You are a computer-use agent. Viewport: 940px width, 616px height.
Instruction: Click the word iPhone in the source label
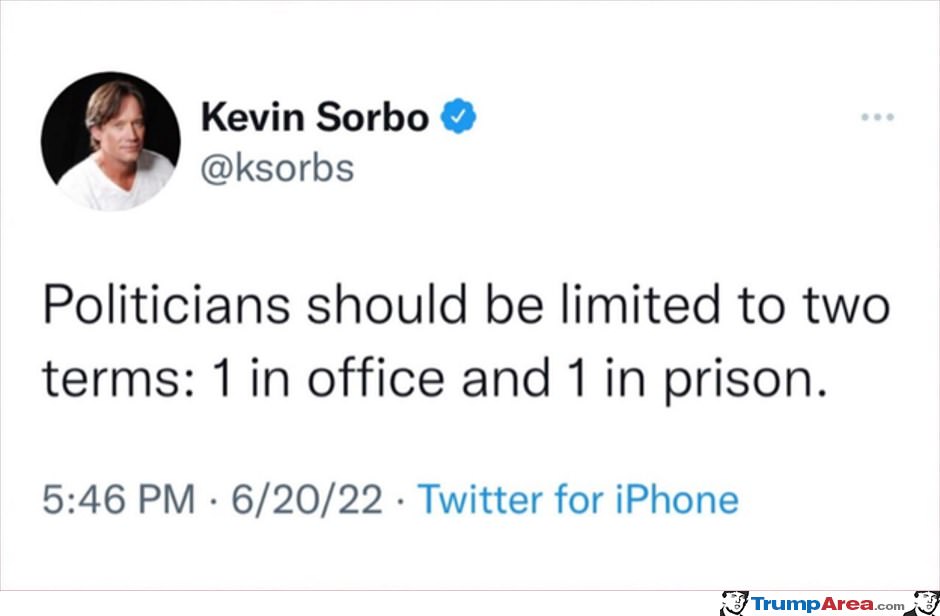tap(677, 501)
